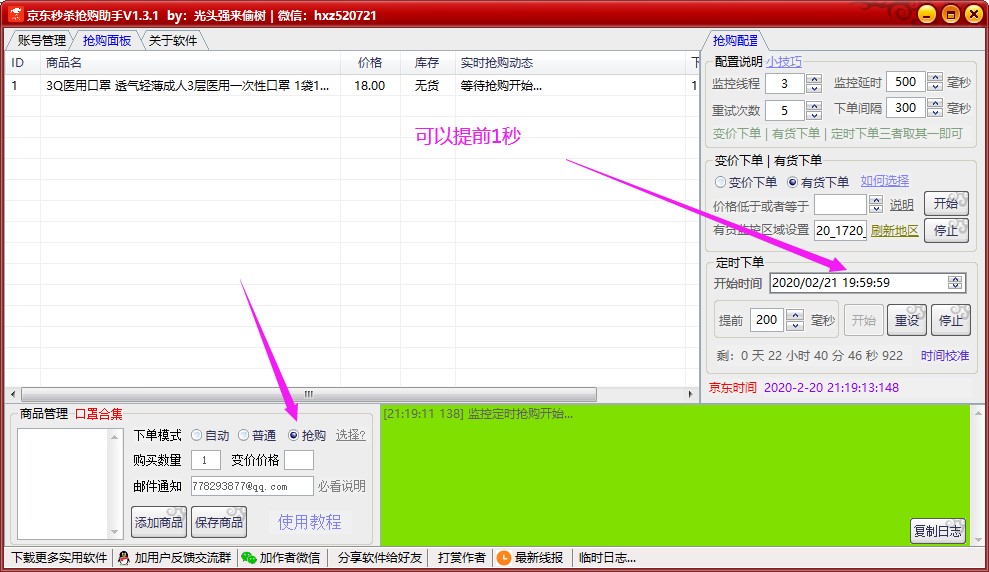Screen dimensions: 989x572
Task: Click the 开始 button in 变价下单 section
Action: [946, 204]
